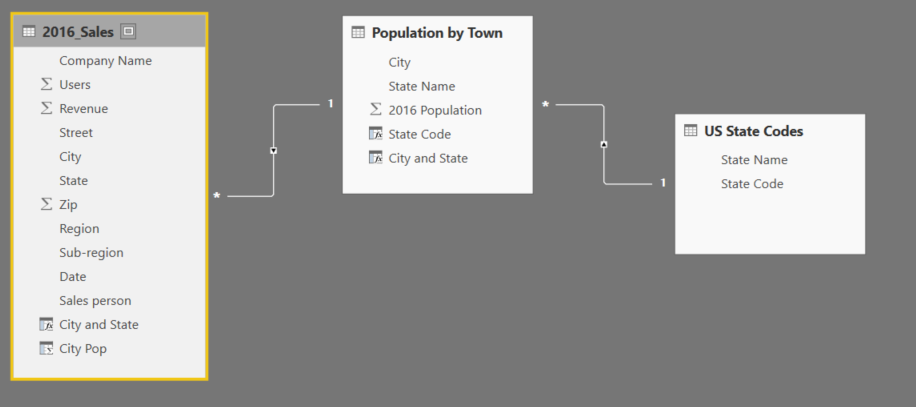Click the sigma icon next to Zip
Screen dimensions: 916x407
pyautogui.click(x=45, y=205)
